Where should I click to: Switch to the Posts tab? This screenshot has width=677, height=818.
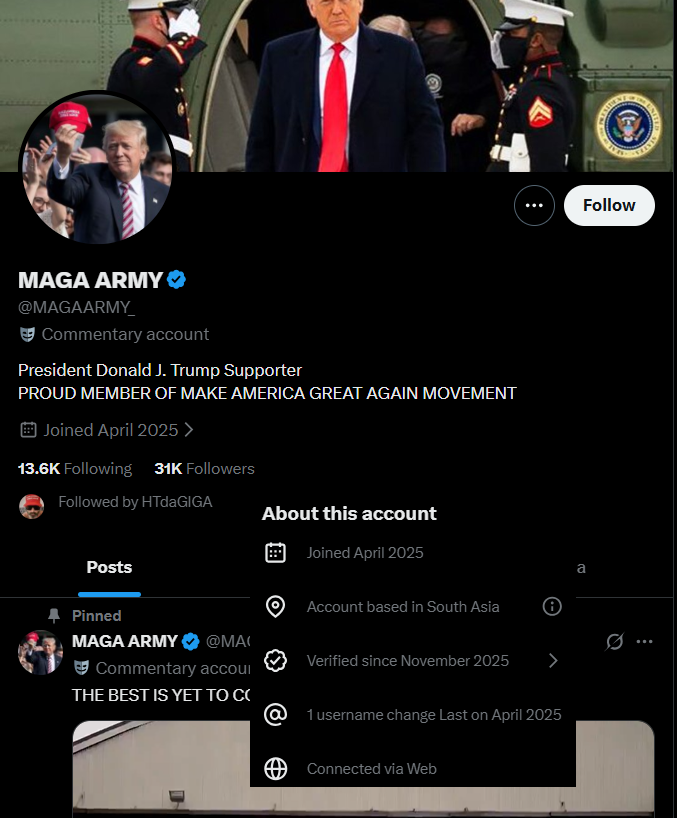109,567
